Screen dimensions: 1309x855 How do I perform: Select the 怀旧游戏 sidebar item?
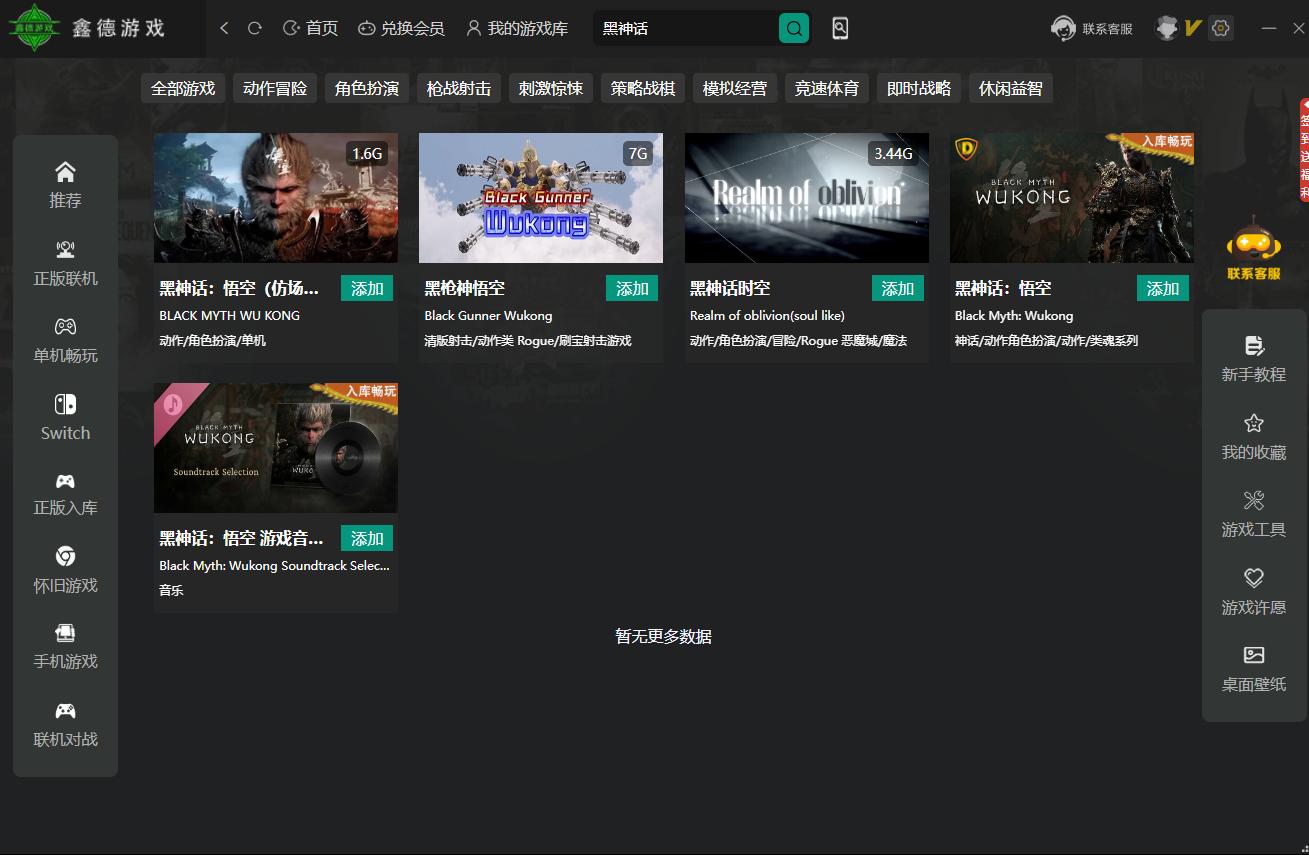click(65, 570)
